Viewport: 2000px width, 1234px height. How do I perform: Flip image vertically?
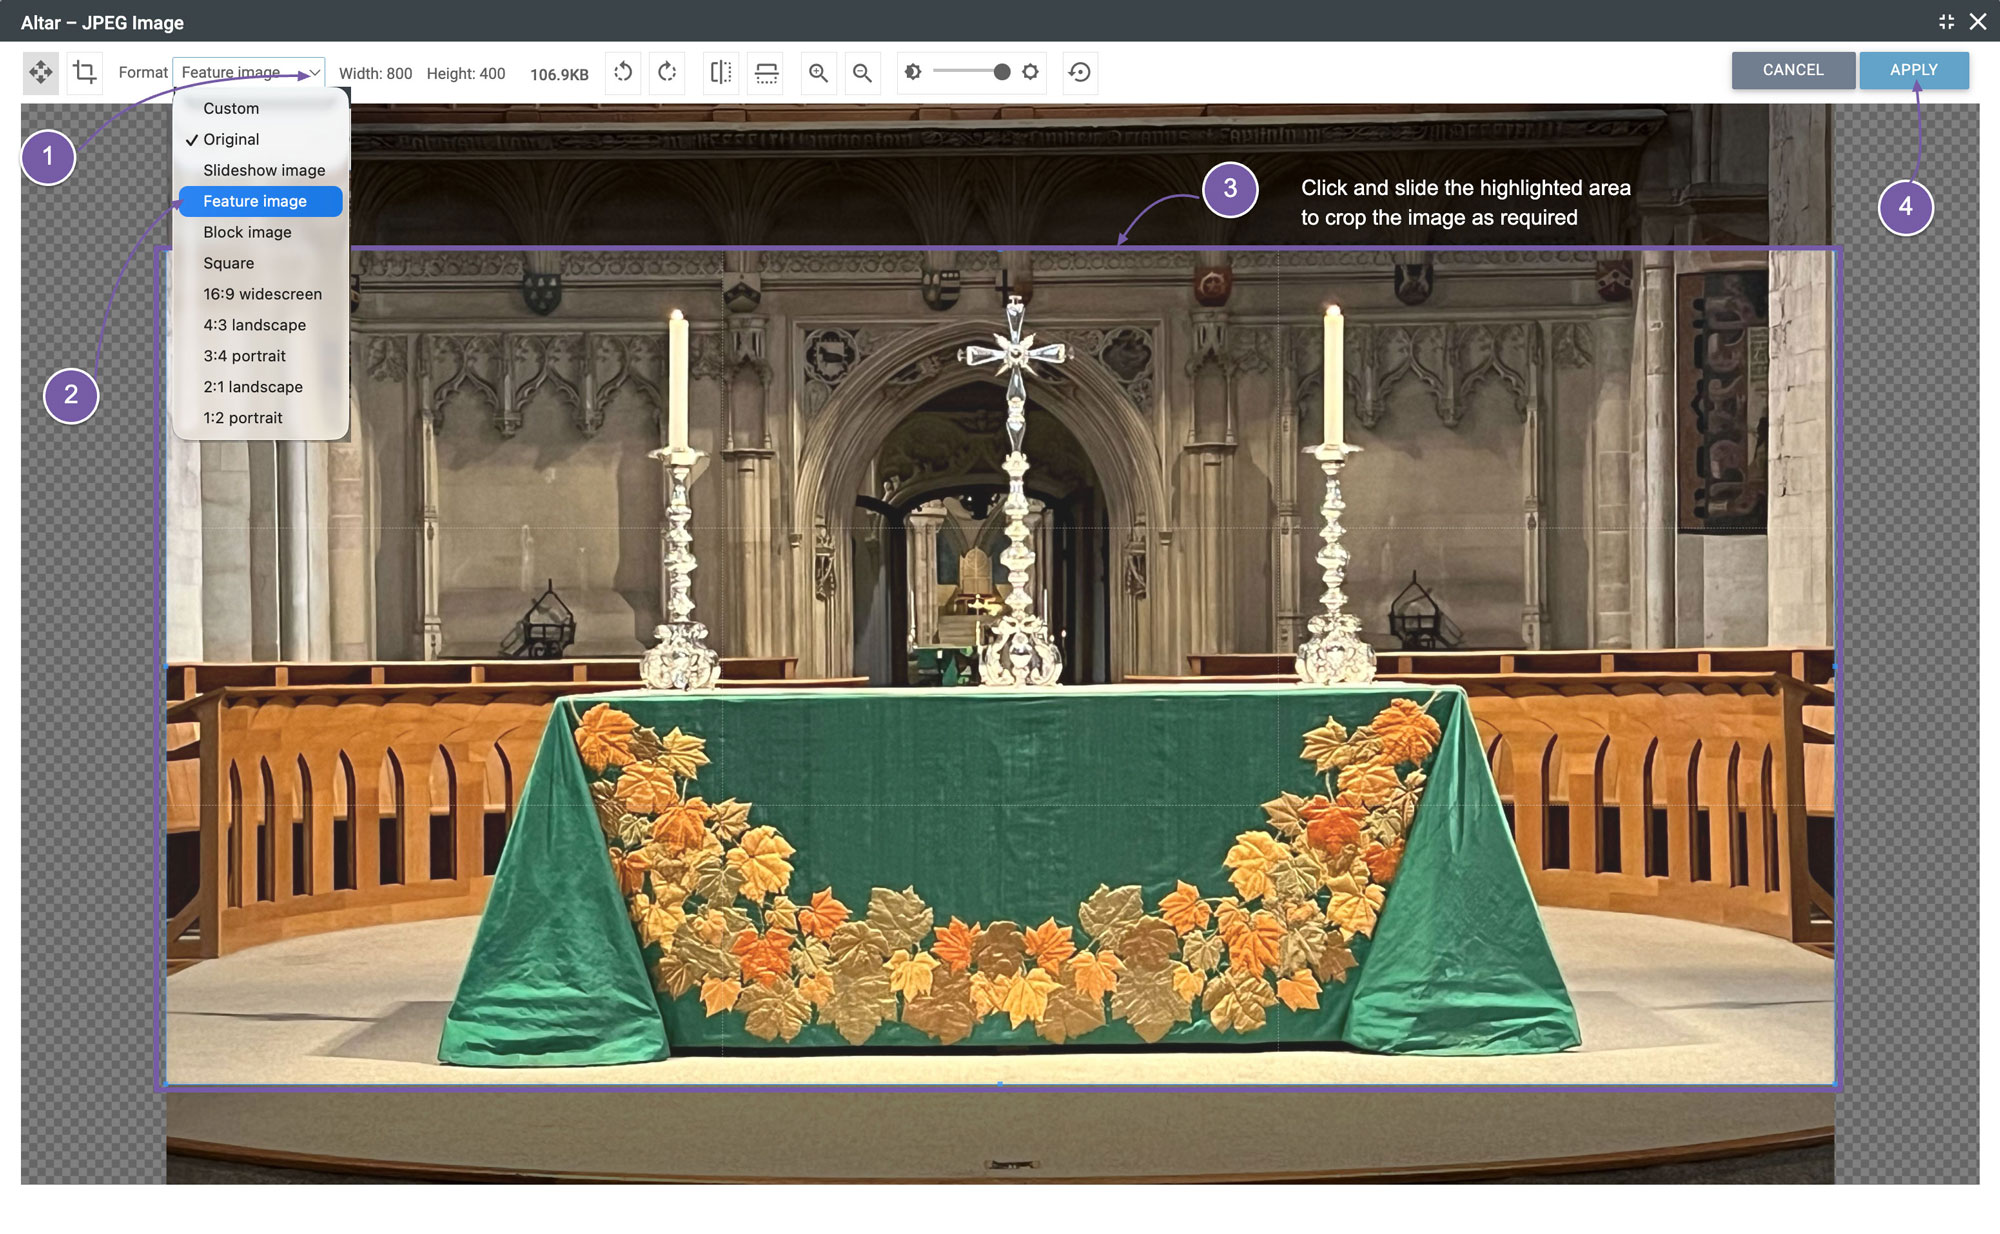(766, 72)
